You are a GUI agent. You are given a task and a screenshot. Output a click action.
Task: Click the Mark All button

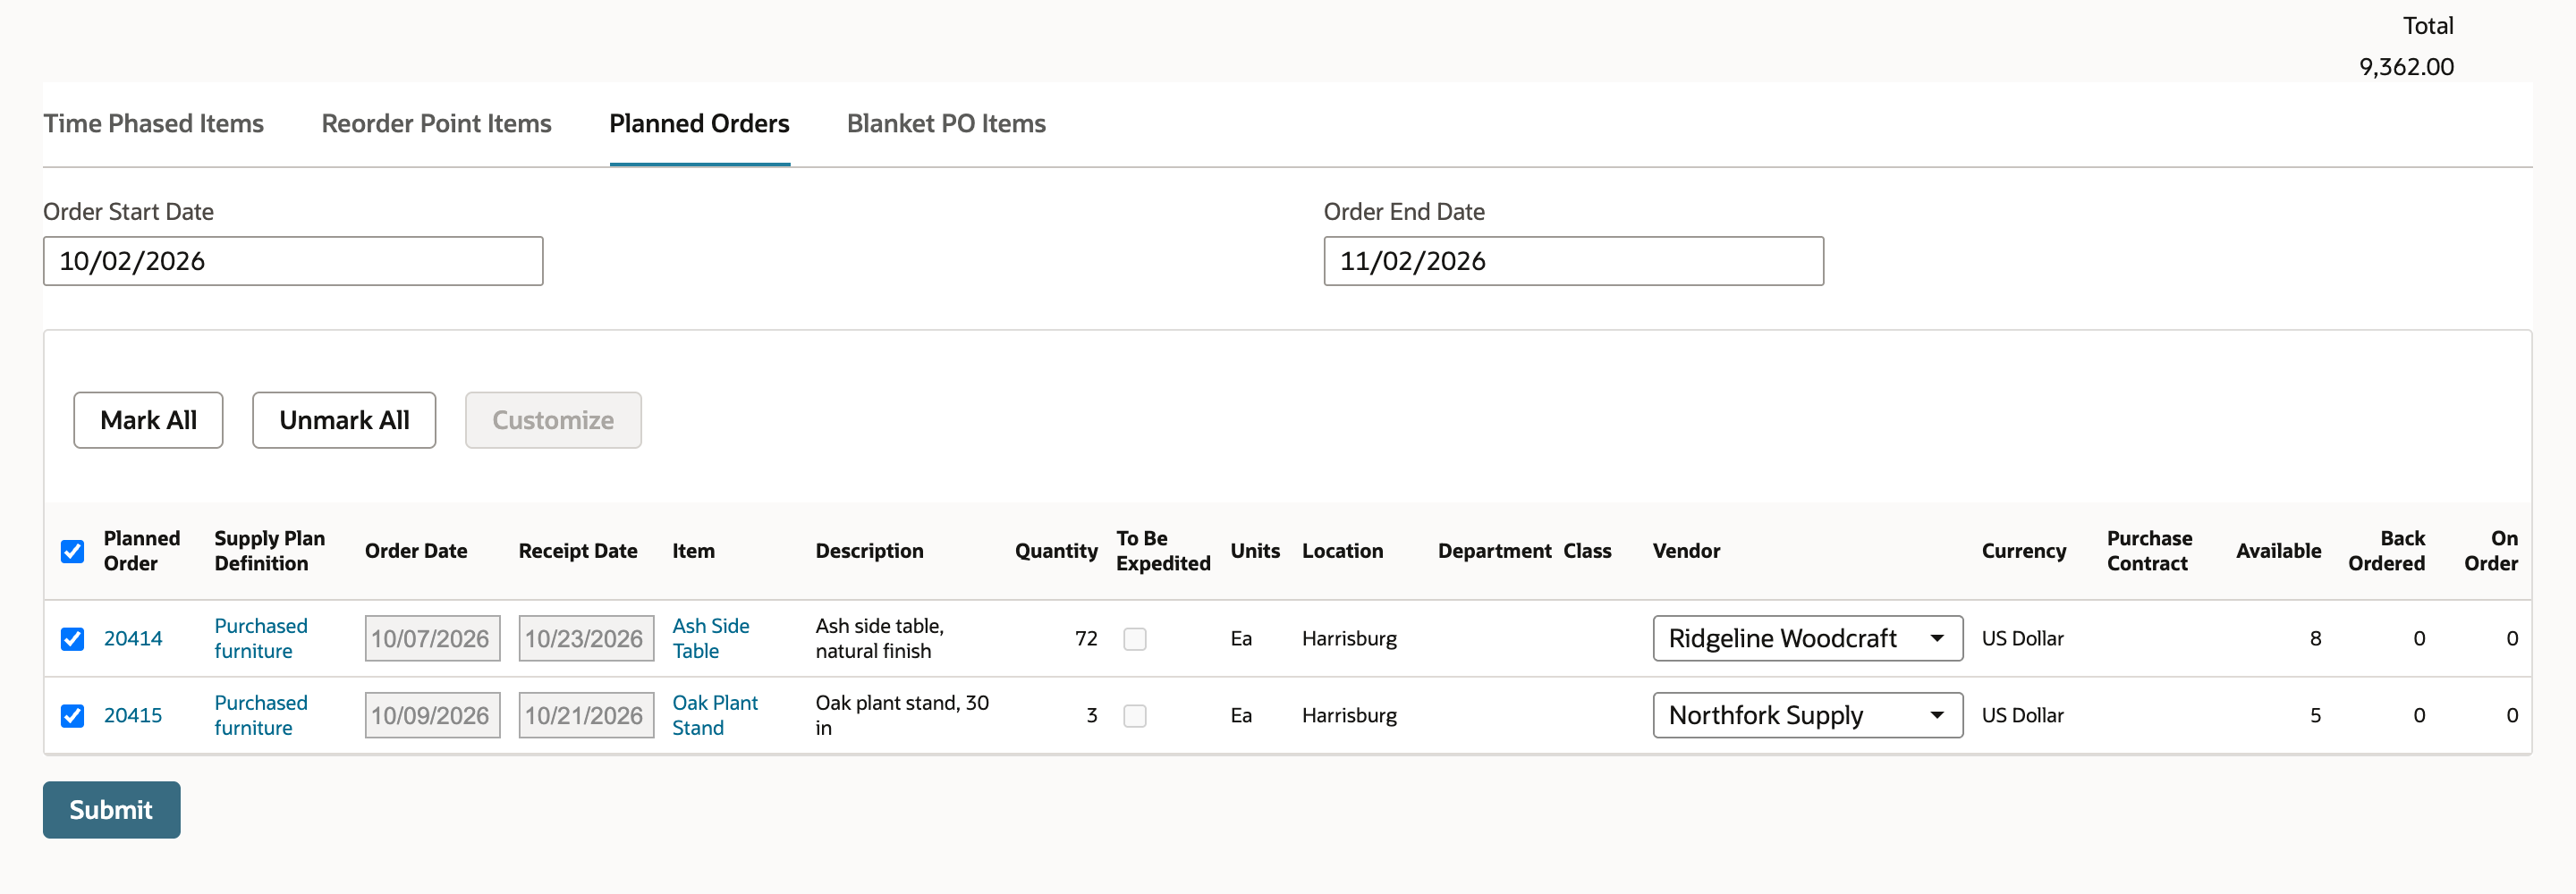point(148,420)
